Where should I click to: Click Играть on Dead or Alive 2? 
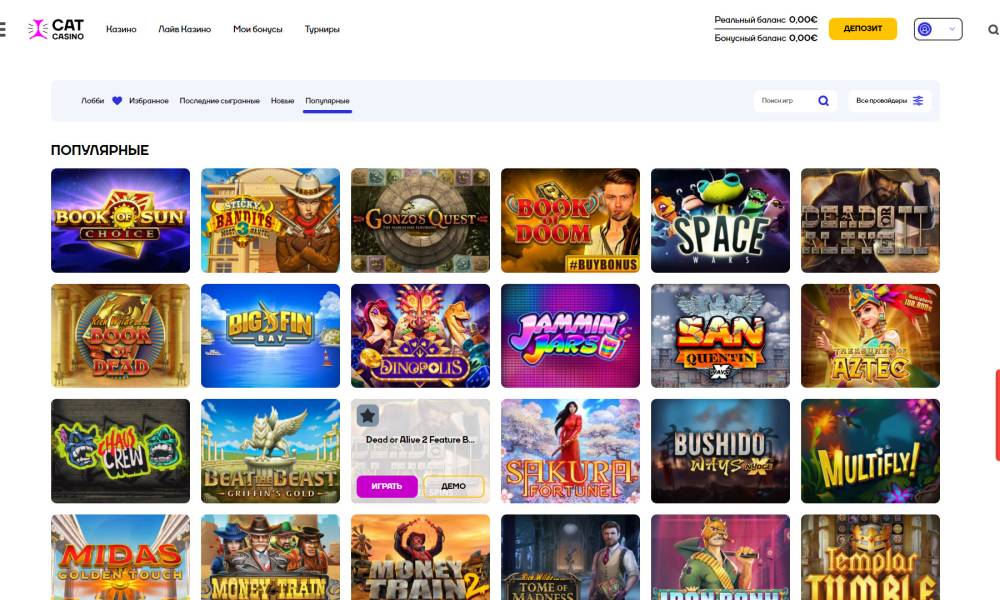click(x=386, y=487)
